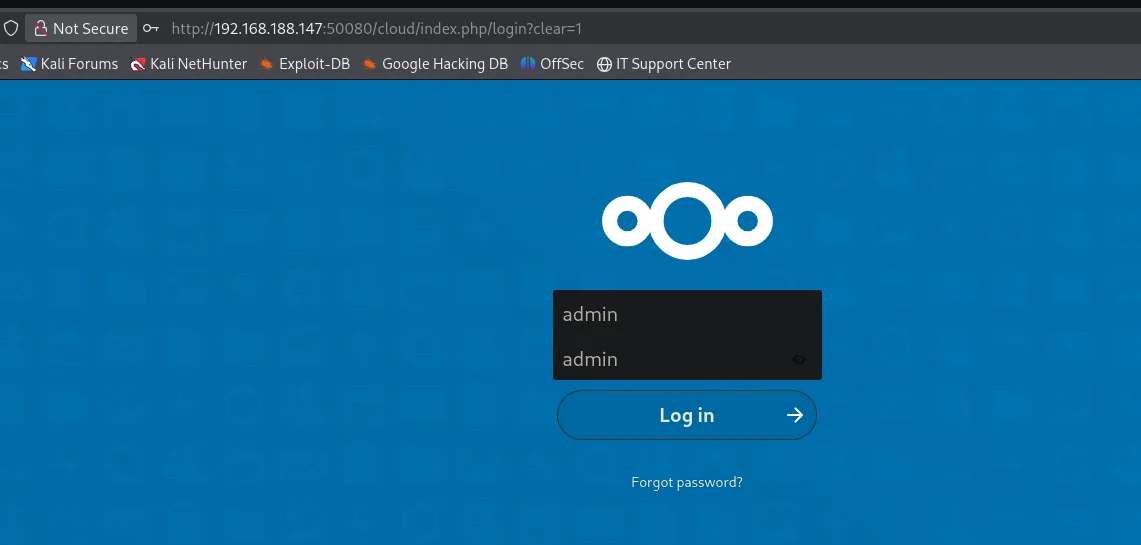Screen dimensions: 1141x545
Task: Focus the username field containing admin
Action: click(x=687, y=314)
